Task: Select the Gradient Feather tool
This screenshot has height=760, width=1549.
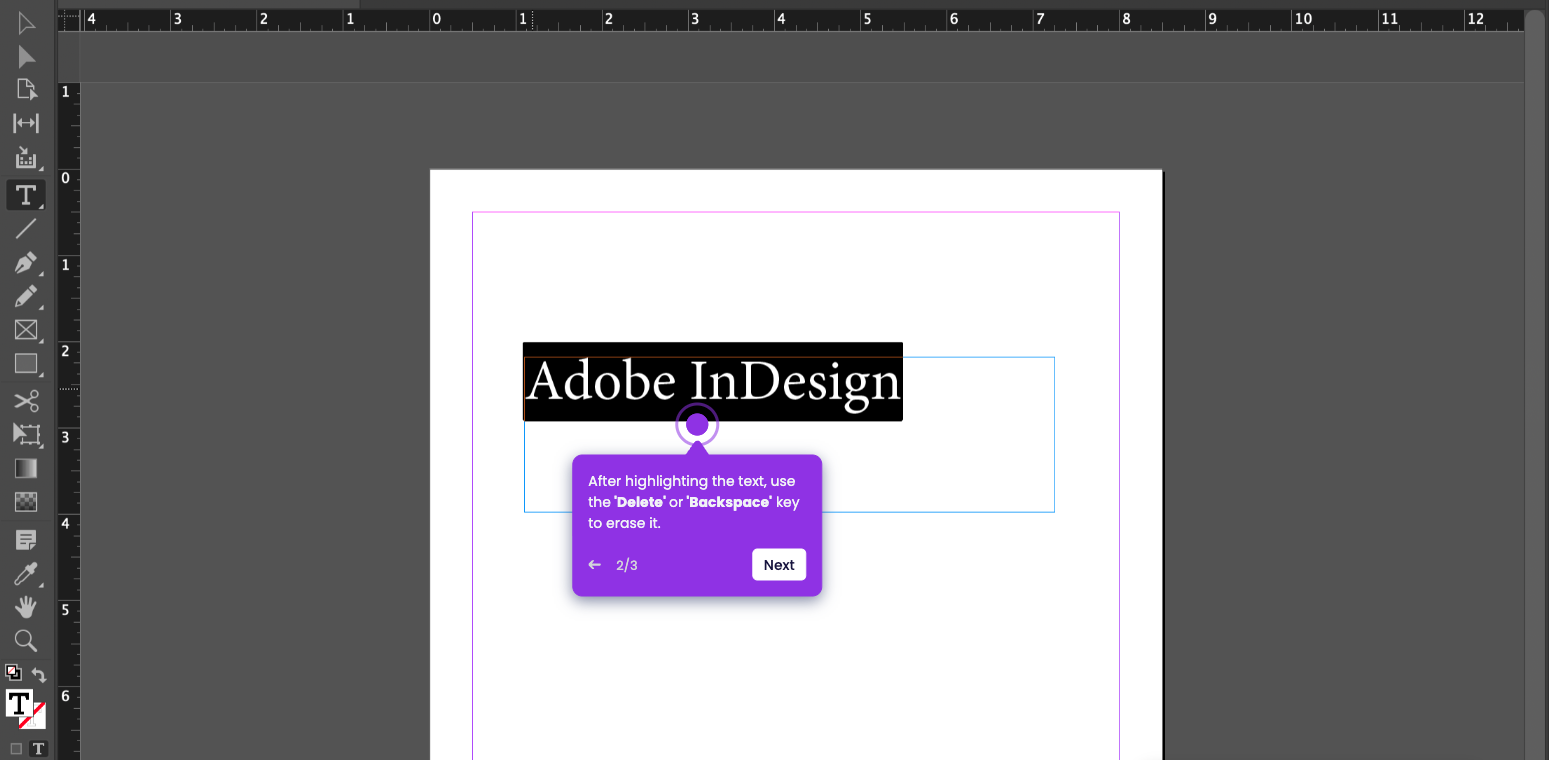Action: tap(26, 502)
